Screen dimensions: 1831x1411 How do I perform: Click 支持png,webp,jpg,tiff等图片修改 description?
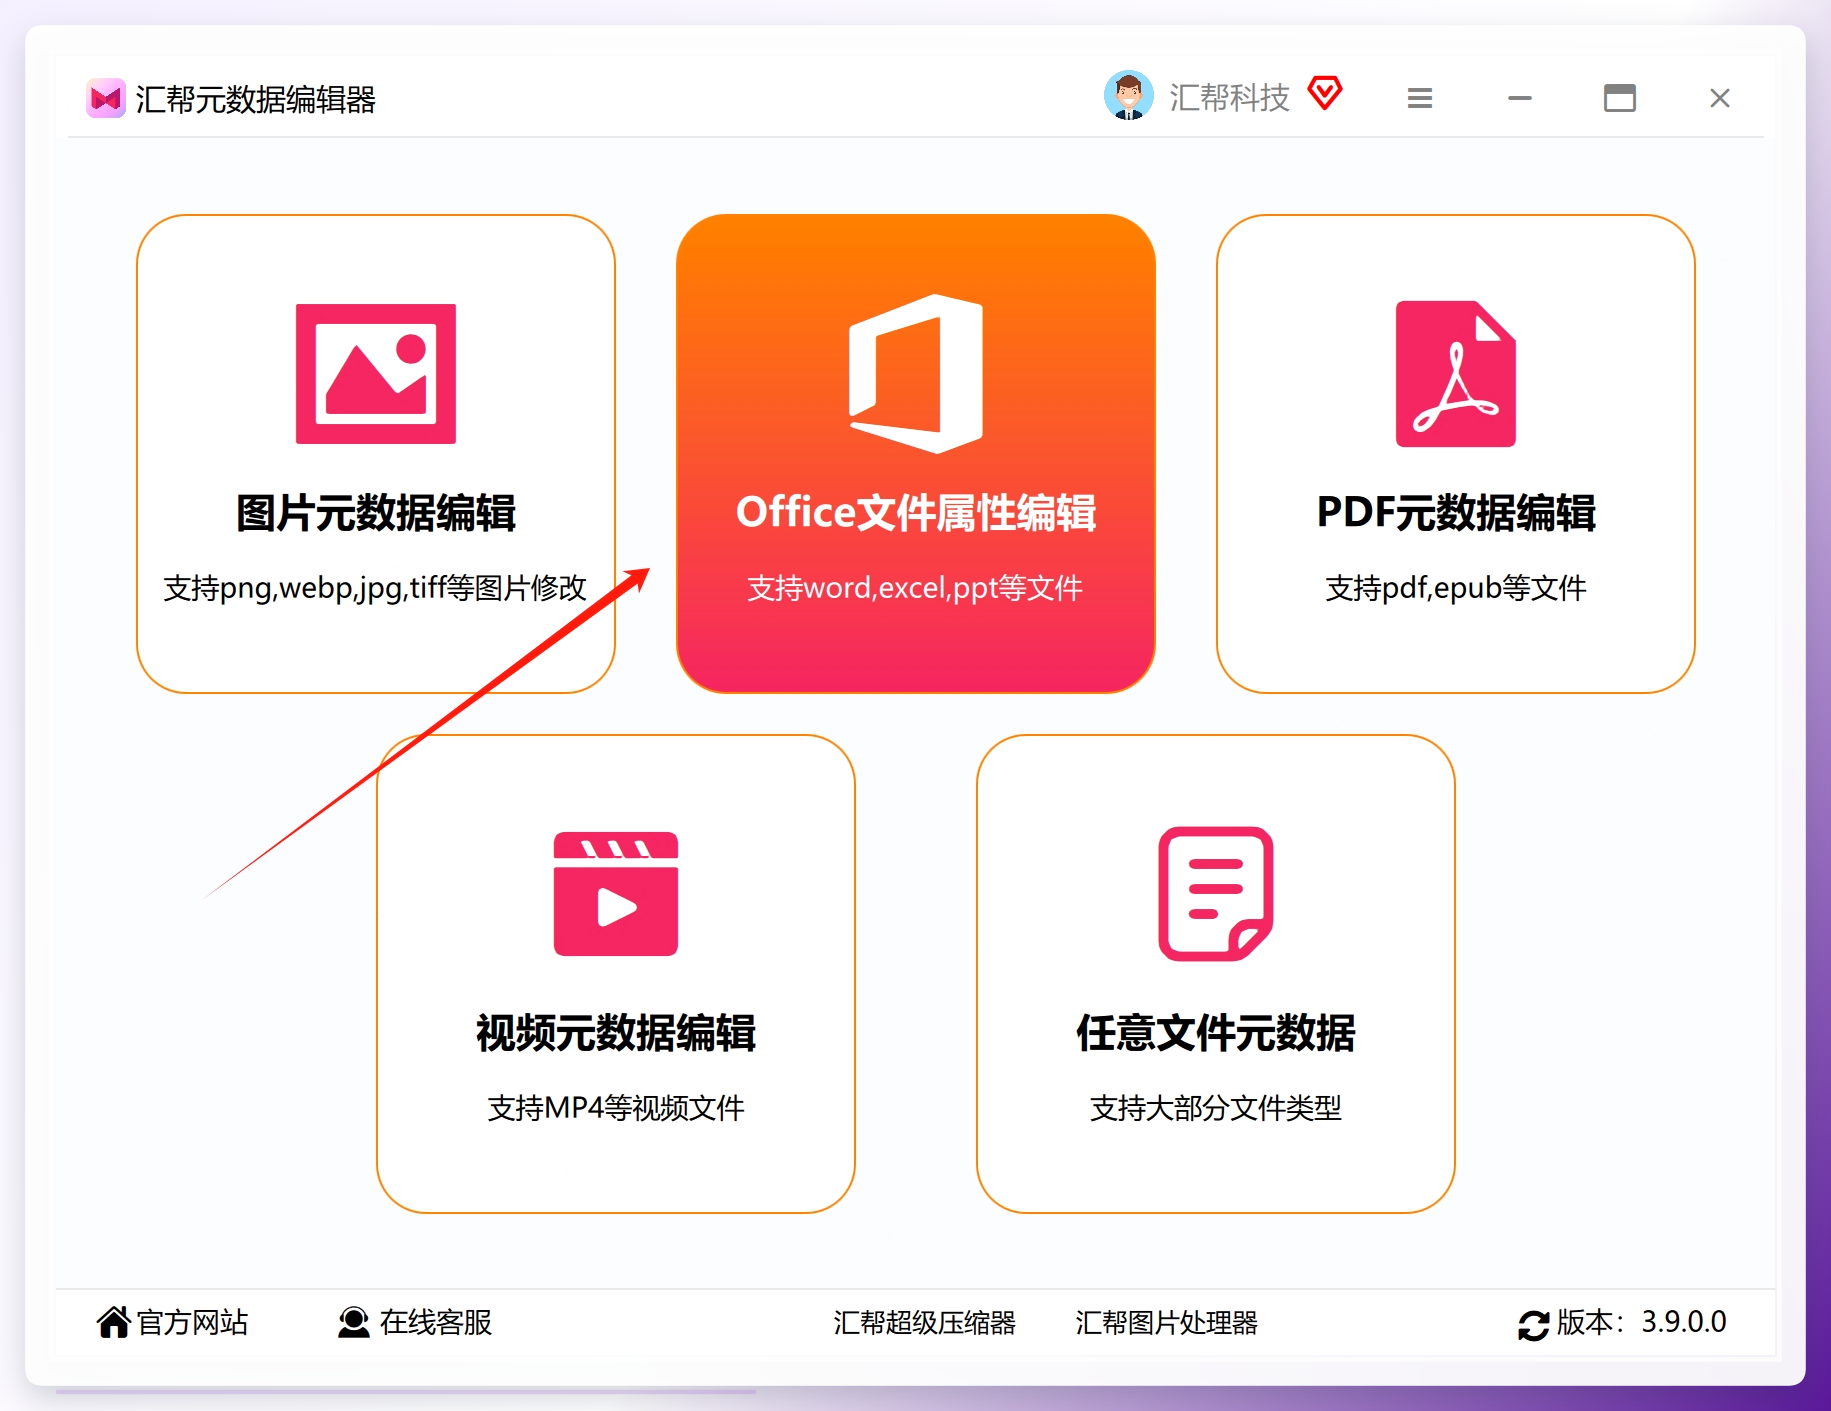click(x=375, y=588)
